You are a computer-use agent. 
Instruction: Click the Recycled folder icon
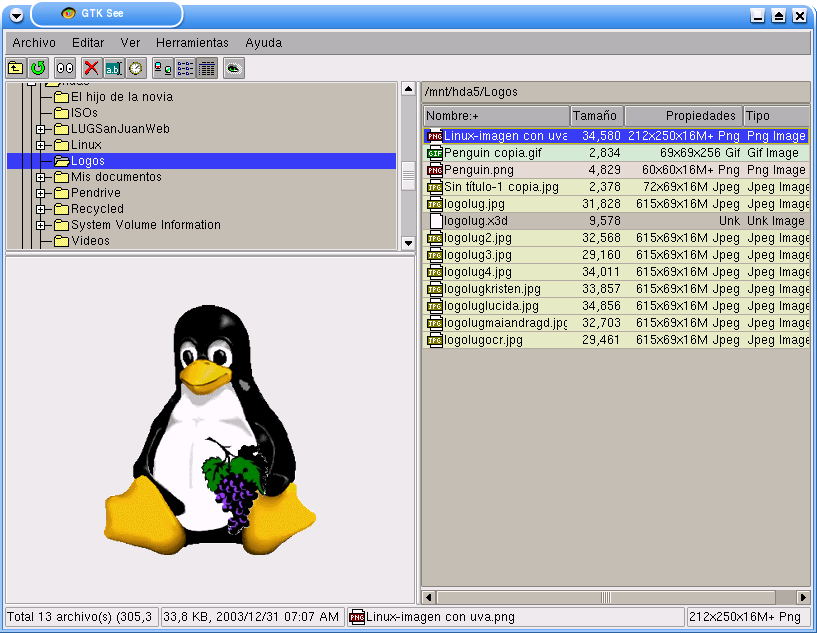click(61, 209)
